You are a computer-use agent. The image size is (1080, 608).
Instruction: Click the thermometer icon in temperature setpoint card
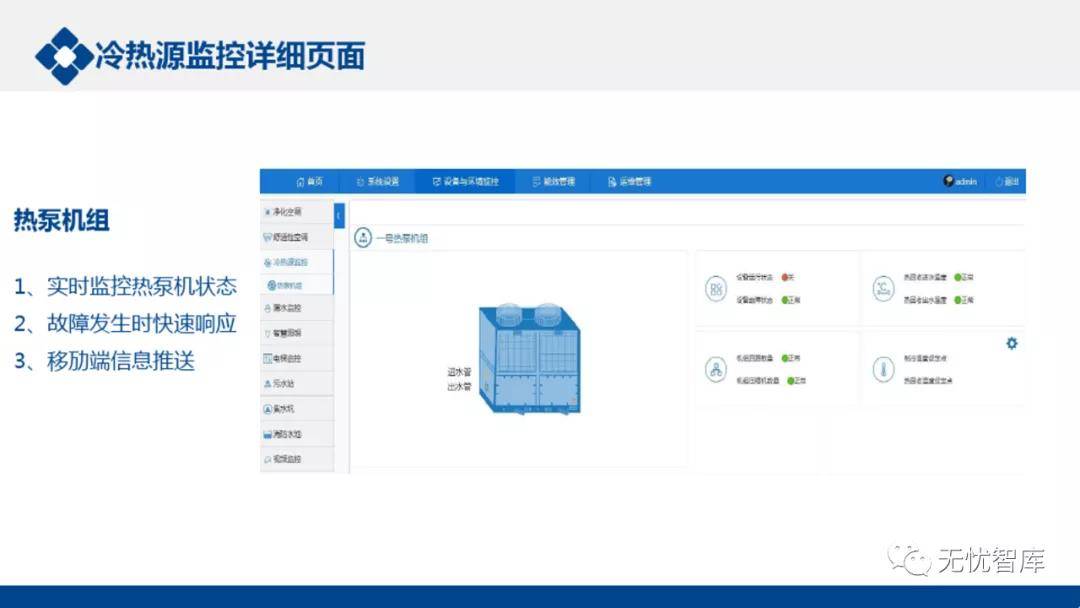click(x=881, y=369)
